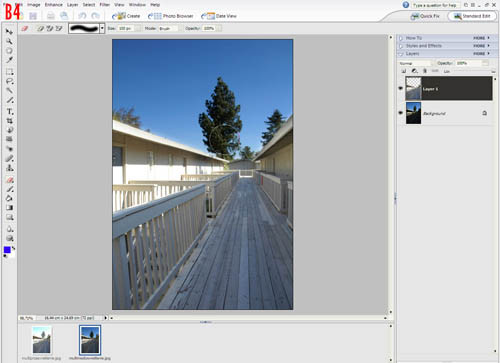The height and width of the screenshot is (363, 500).
Task: Swap foreground and background colors
Action: (x=14, y=248)
